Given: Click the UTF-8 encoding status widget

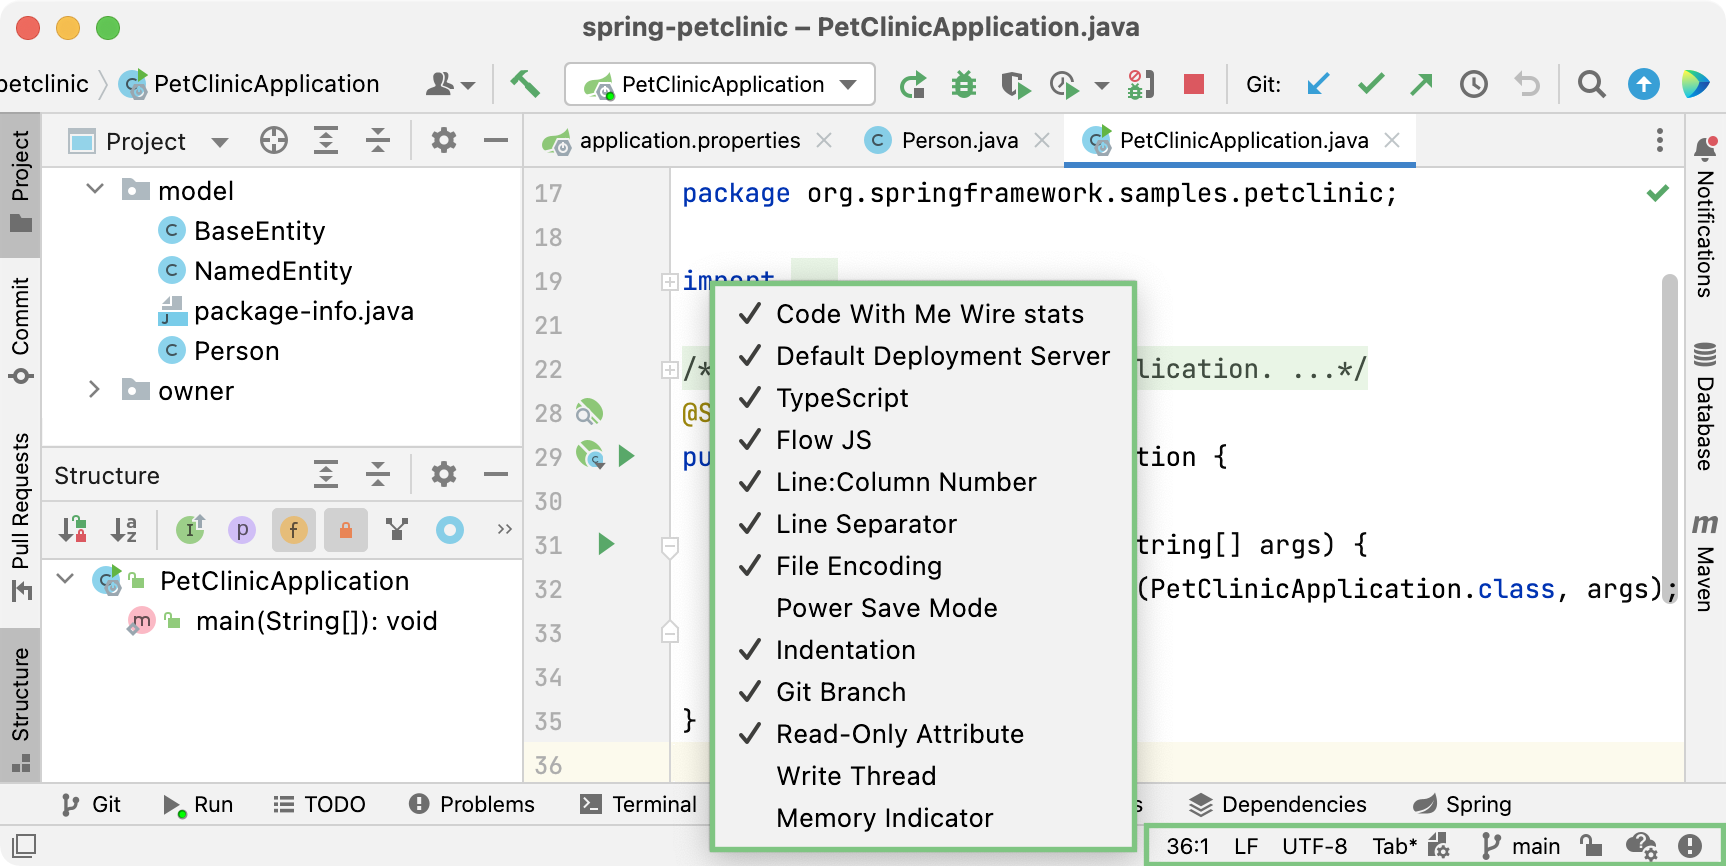Looking at the screenshot, I should pyautogui.click(x=1314, y=846).
